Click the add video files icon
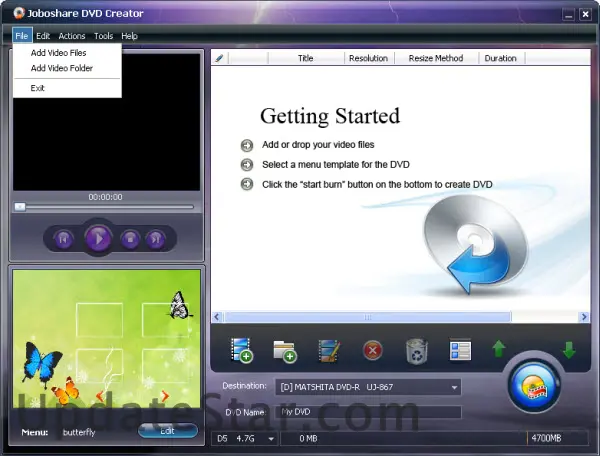This screenshot has height=456, width=600. coord(241,350)
